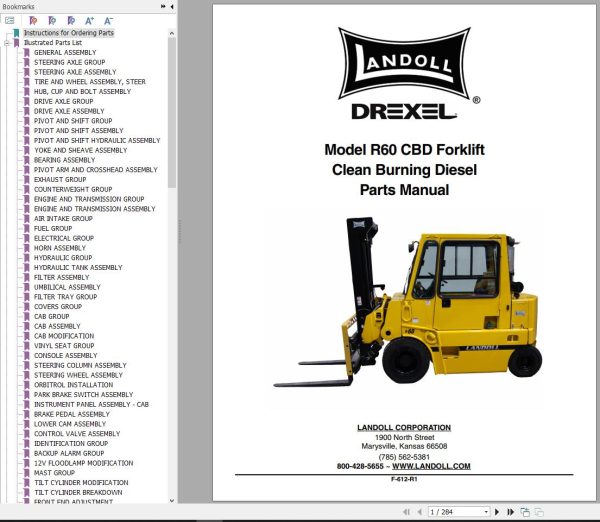
Task: Open STEERING AXLE ASSEMBLY bookmark
Action: tap(75, 72)
